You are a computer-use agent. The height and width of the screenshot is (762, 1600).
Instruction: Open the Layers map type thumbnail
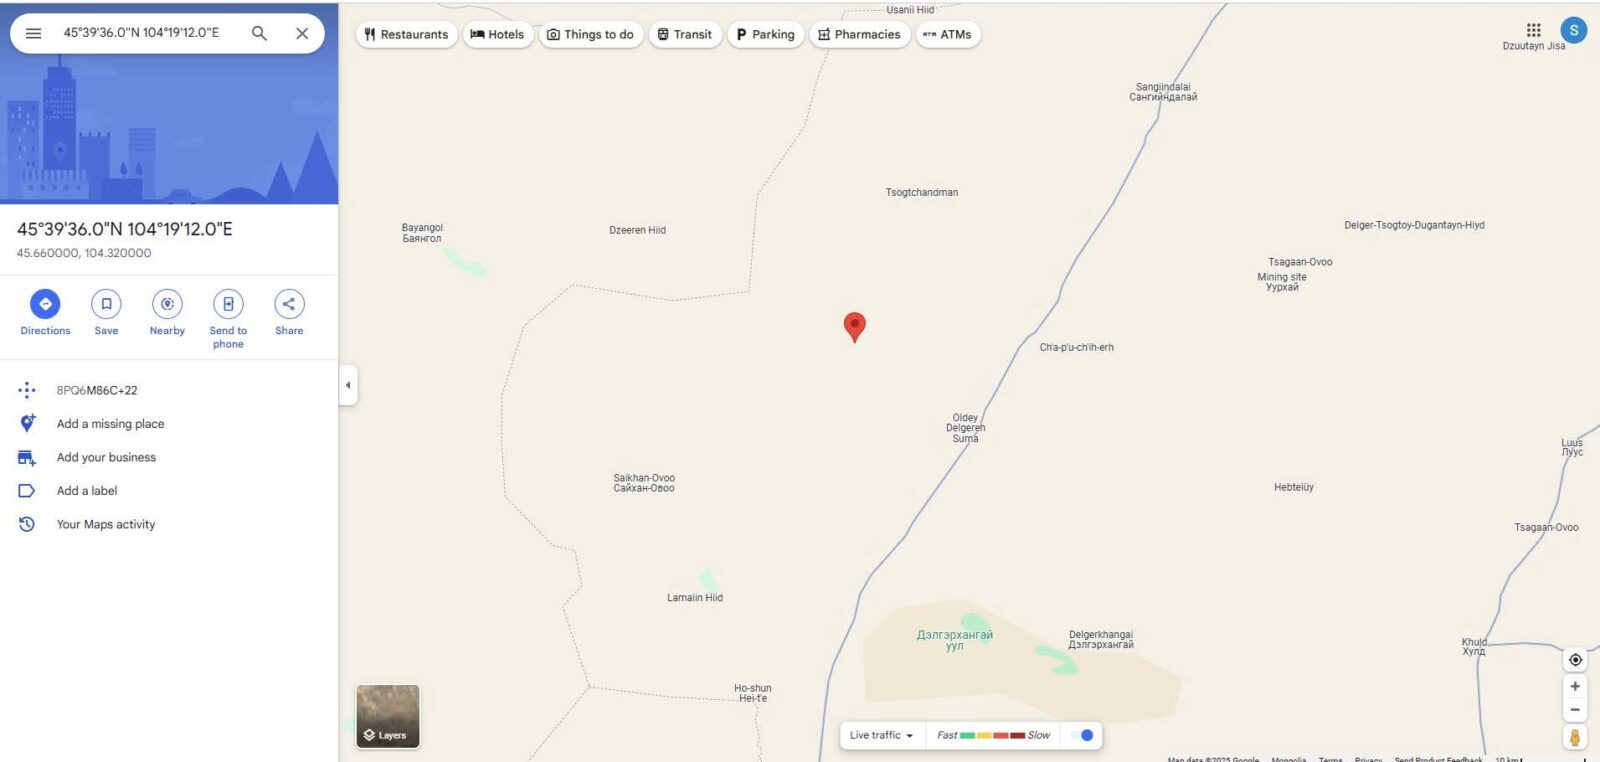tap(388, 716)
